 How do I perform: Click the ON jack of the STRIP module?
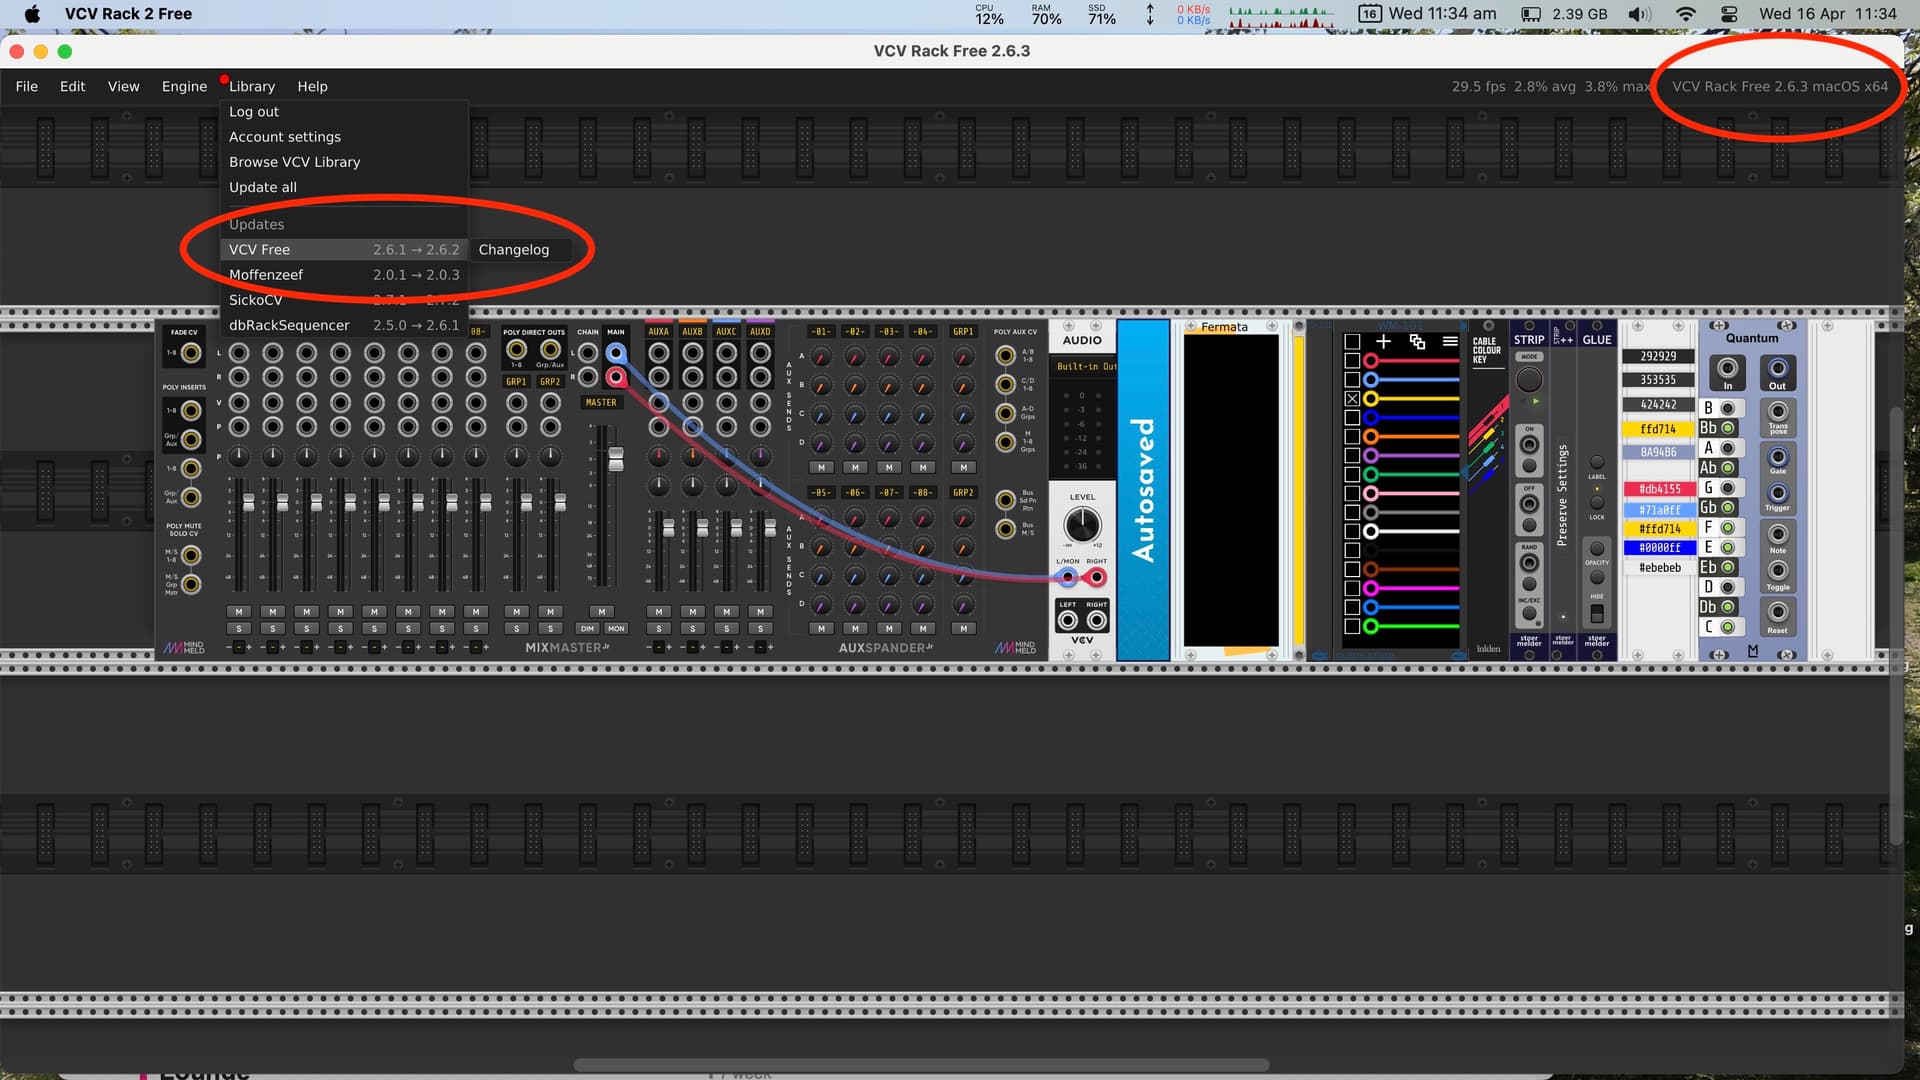1529,444
